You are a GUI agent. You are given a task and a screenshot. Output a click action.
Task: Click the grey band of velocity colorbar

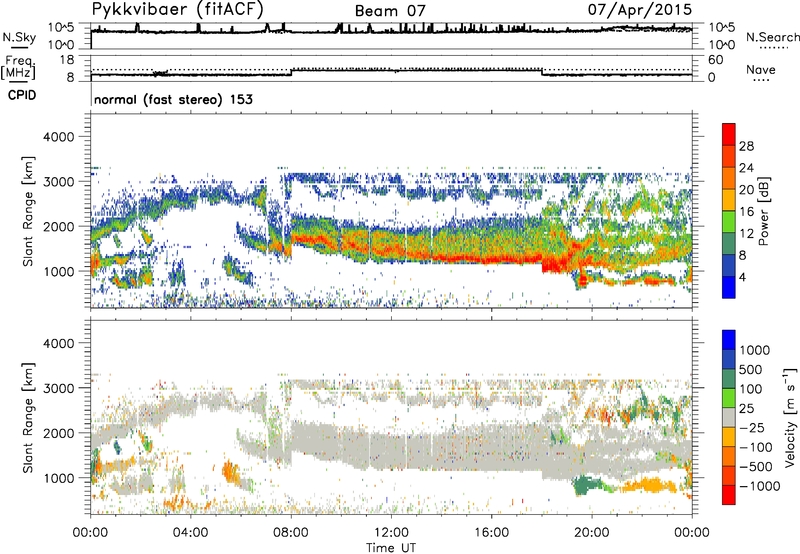[729, 418]
